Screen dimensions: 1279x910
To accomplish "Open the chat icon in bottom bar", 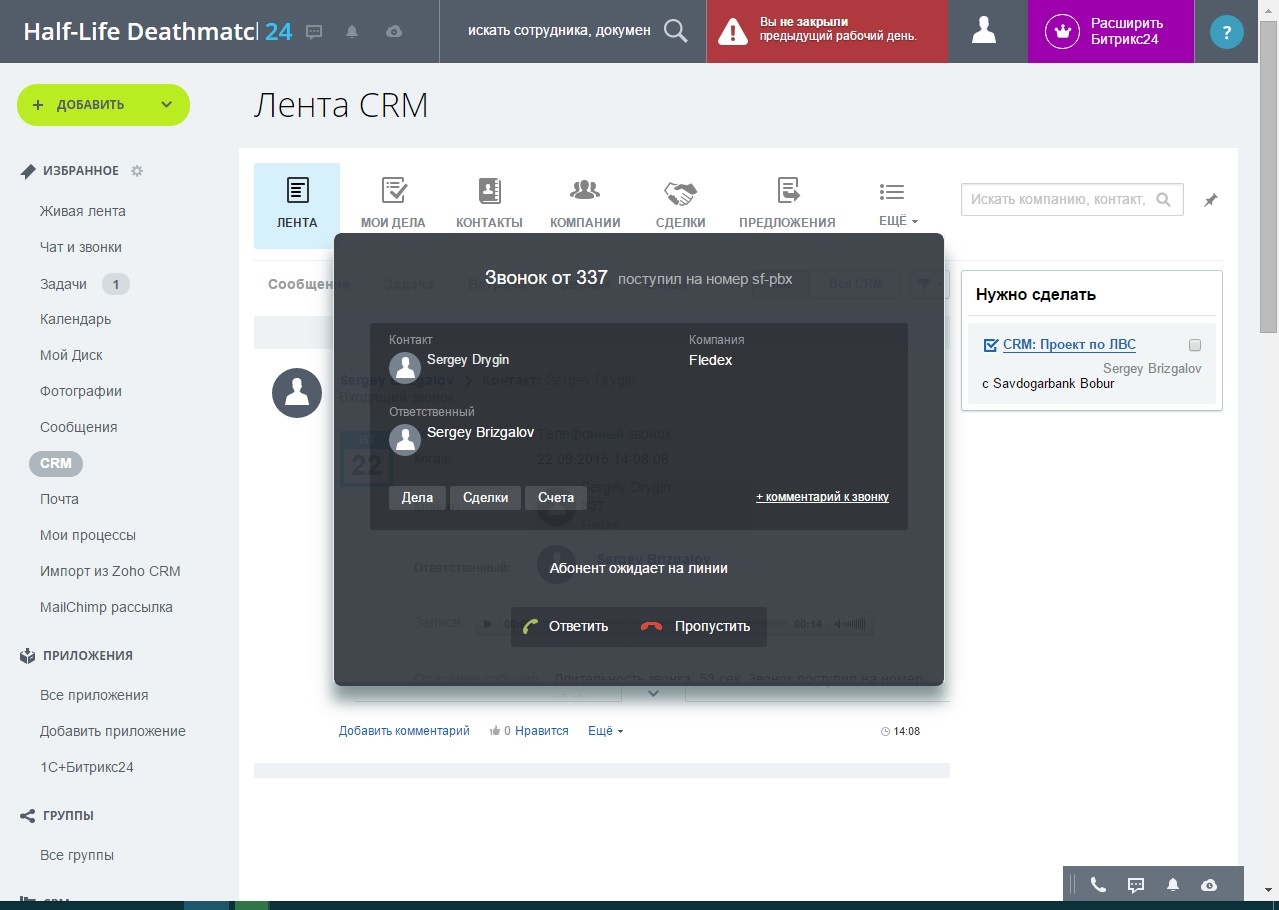I will tap(1135, 885).
